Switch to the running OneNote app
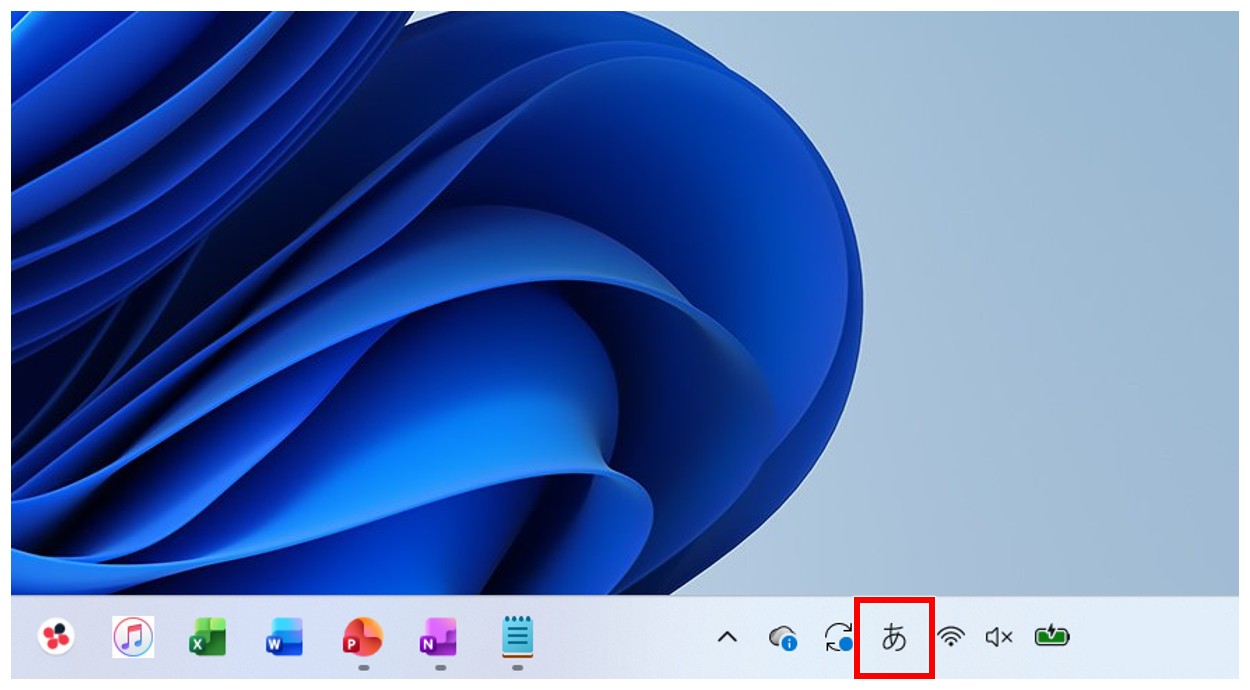The width and height of the screenshot is (1250, 690). tap(439, 636)
